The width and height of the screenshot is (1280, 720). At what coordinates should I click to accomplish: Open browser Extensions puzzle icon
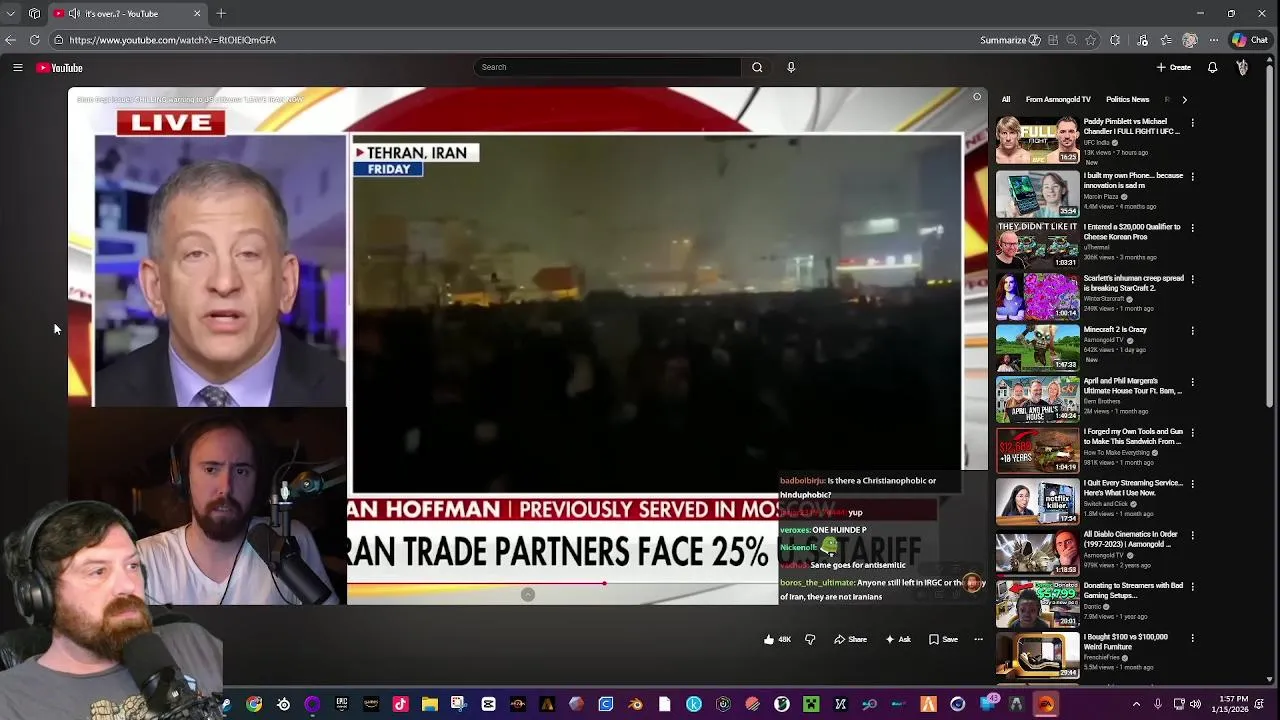coord(1115,40)
